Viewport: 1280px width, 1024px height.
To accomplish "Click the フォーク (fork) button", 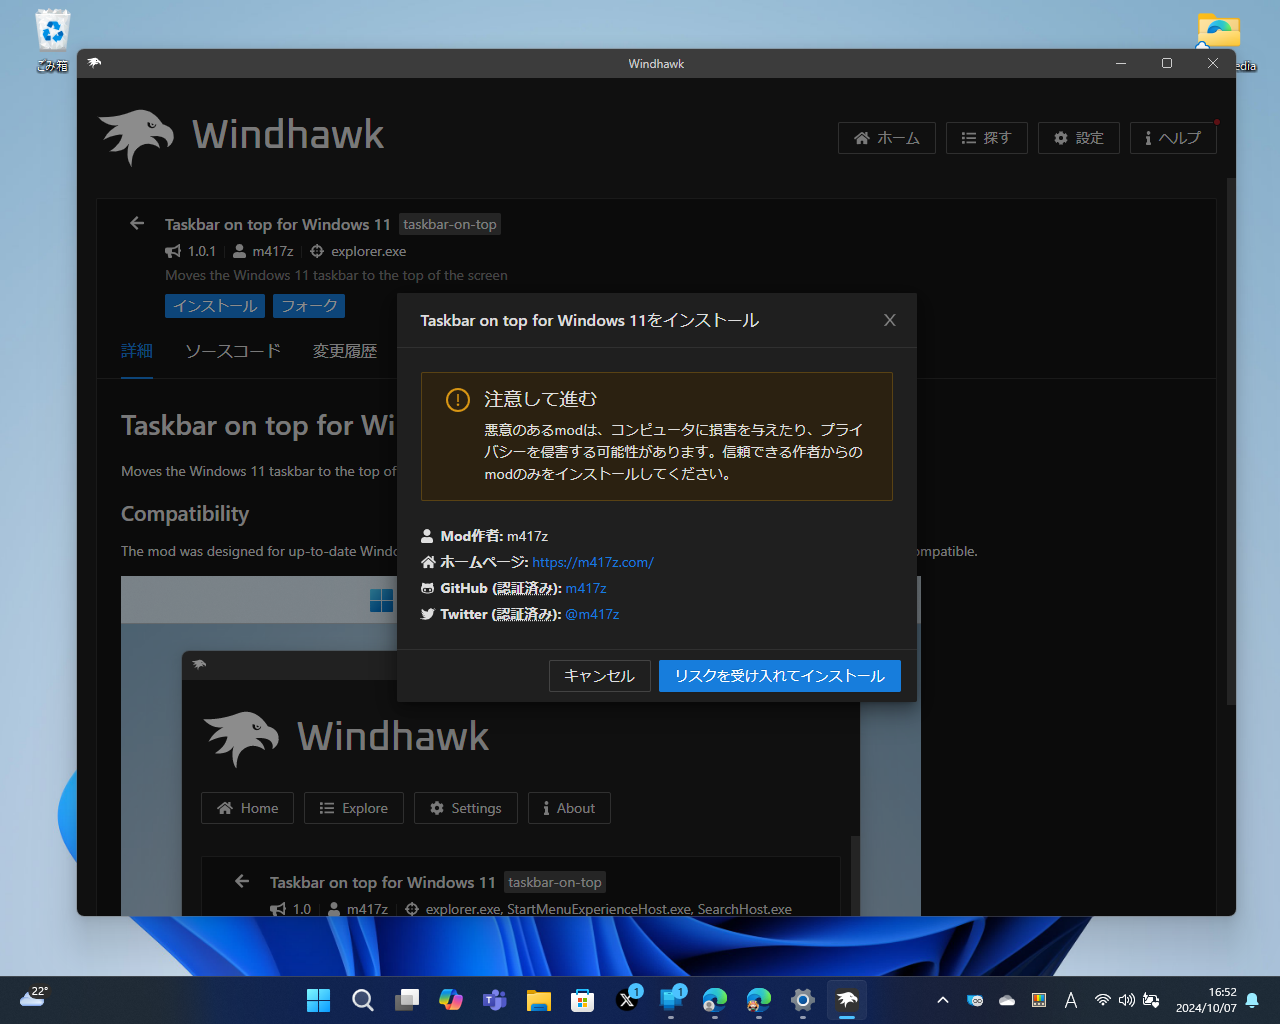I will [x=309, y=306].
